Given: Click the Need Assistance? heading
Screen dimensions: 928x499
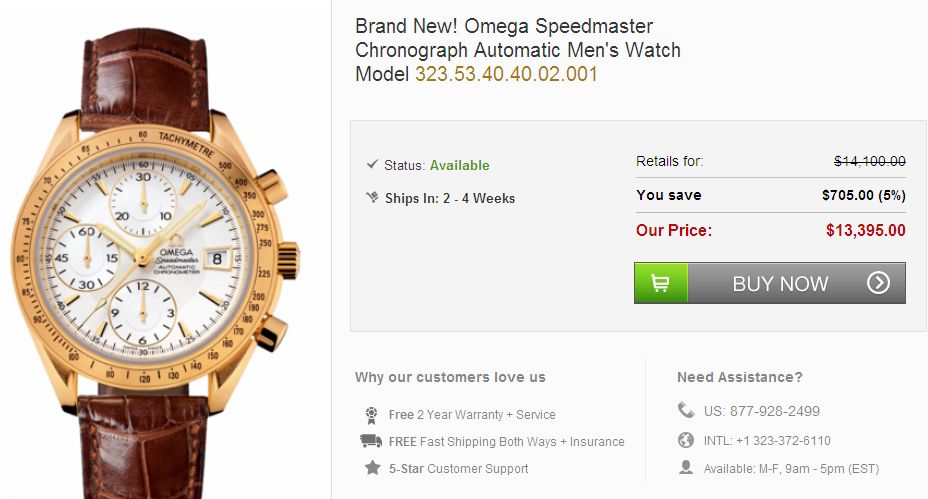Looking at the screenshot, I should click(x=739, y=377).
